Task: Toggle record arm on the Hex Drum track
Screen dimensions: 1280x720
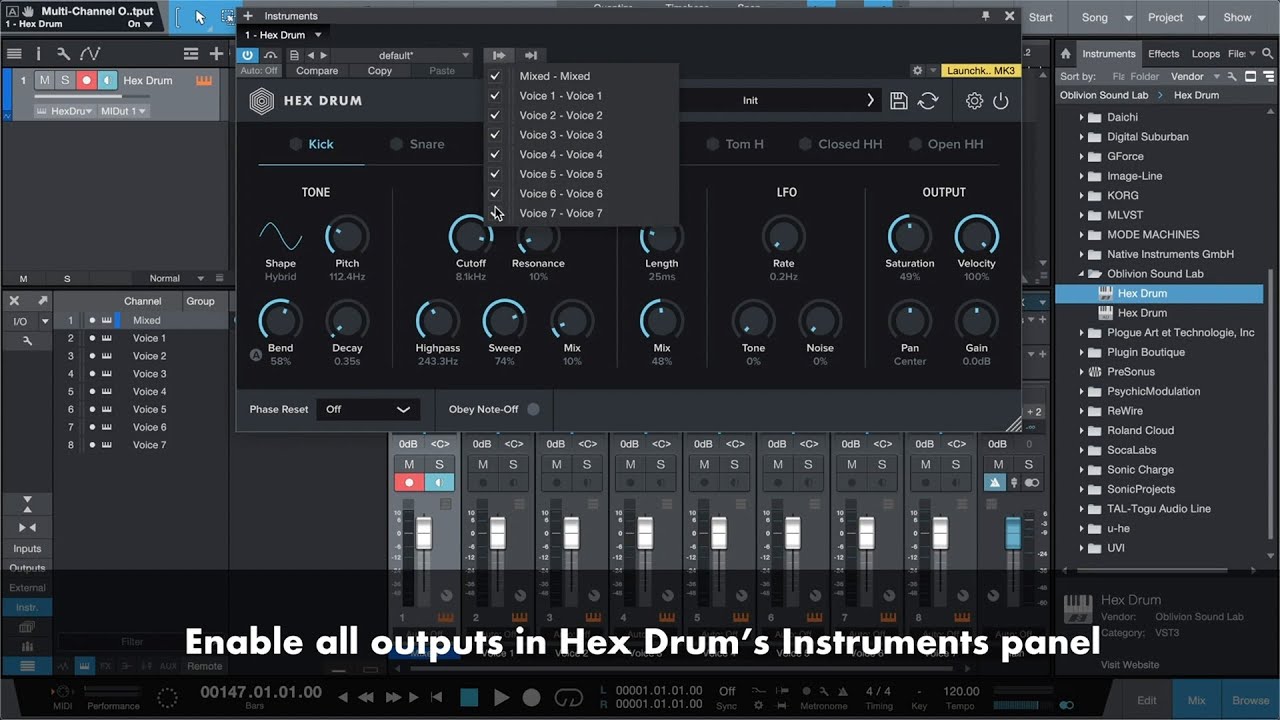Action: point(86,81)
